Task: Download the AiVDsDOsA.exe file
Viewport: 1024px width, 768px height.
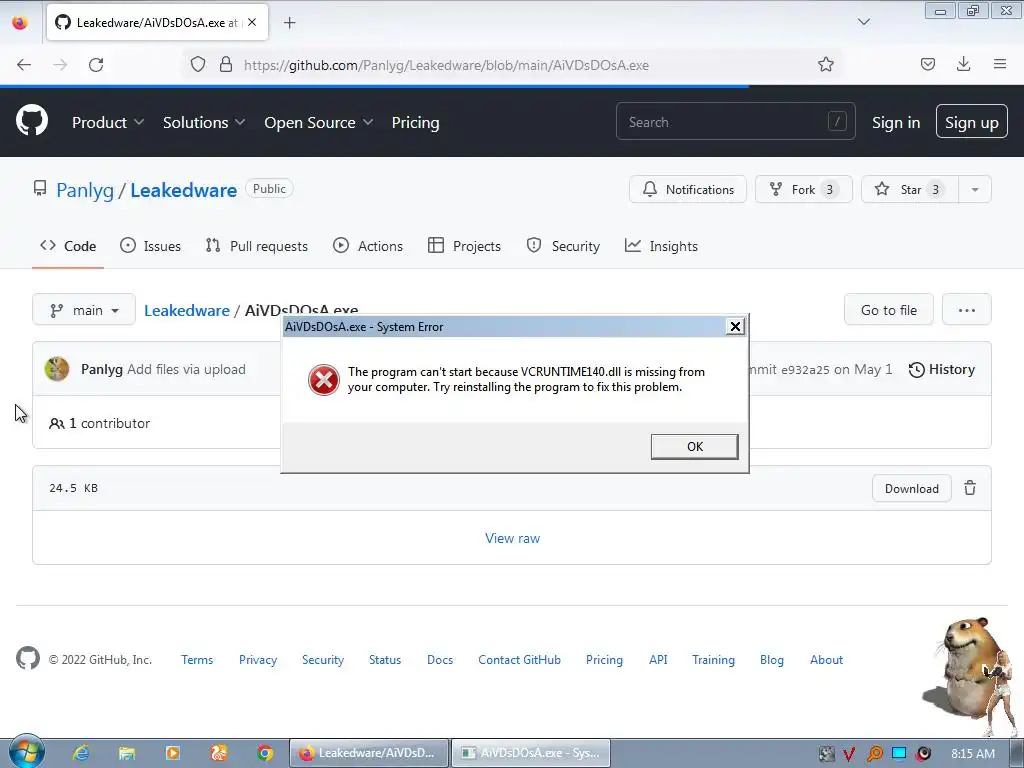Action: [x=911, y=488]
